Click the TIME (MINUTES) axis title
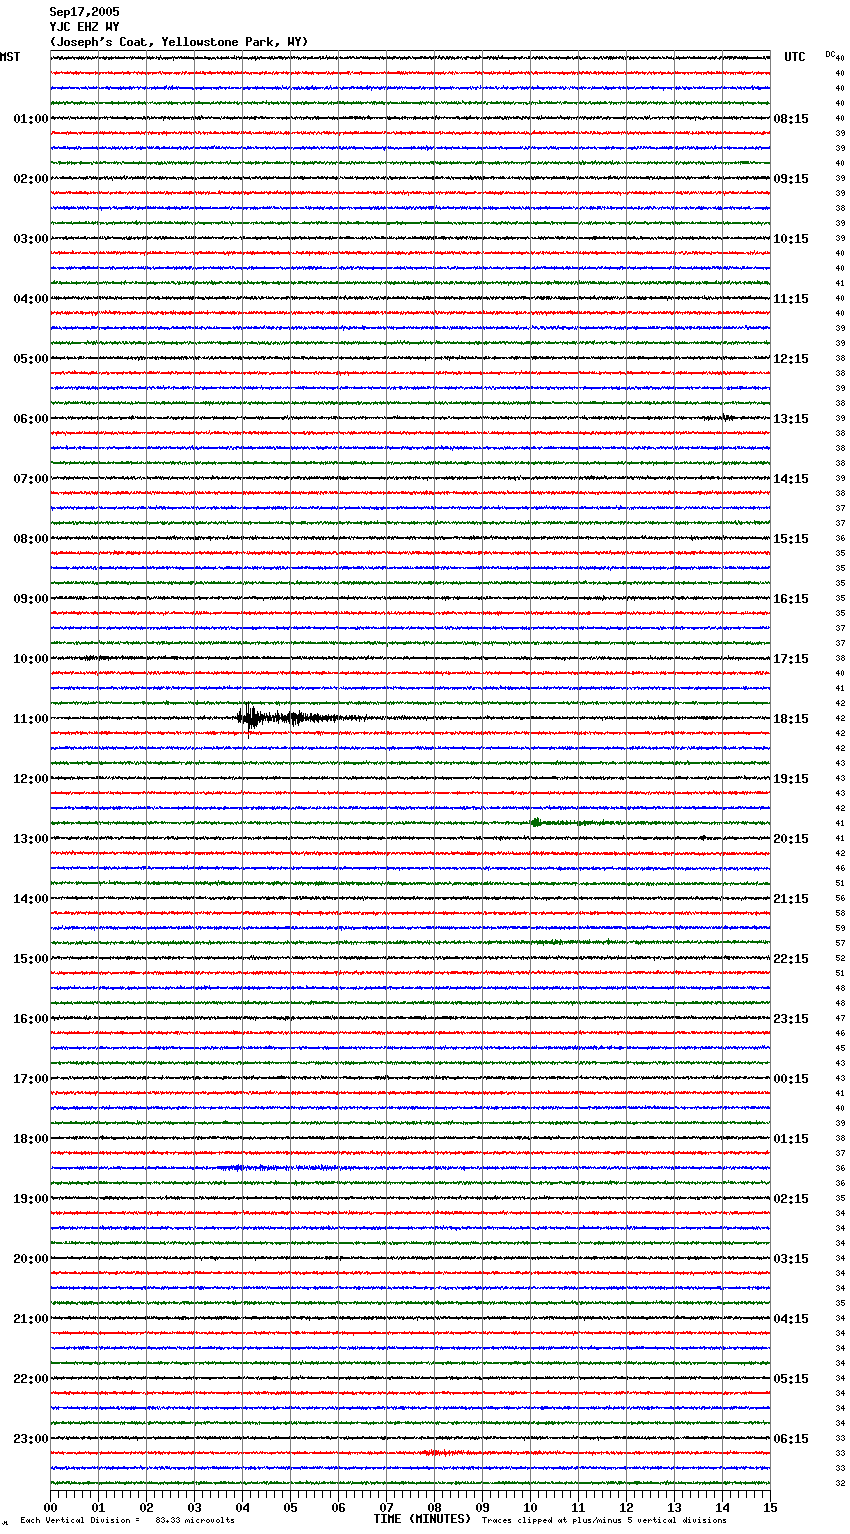The image size is (850, 1534). (422, 1519)
